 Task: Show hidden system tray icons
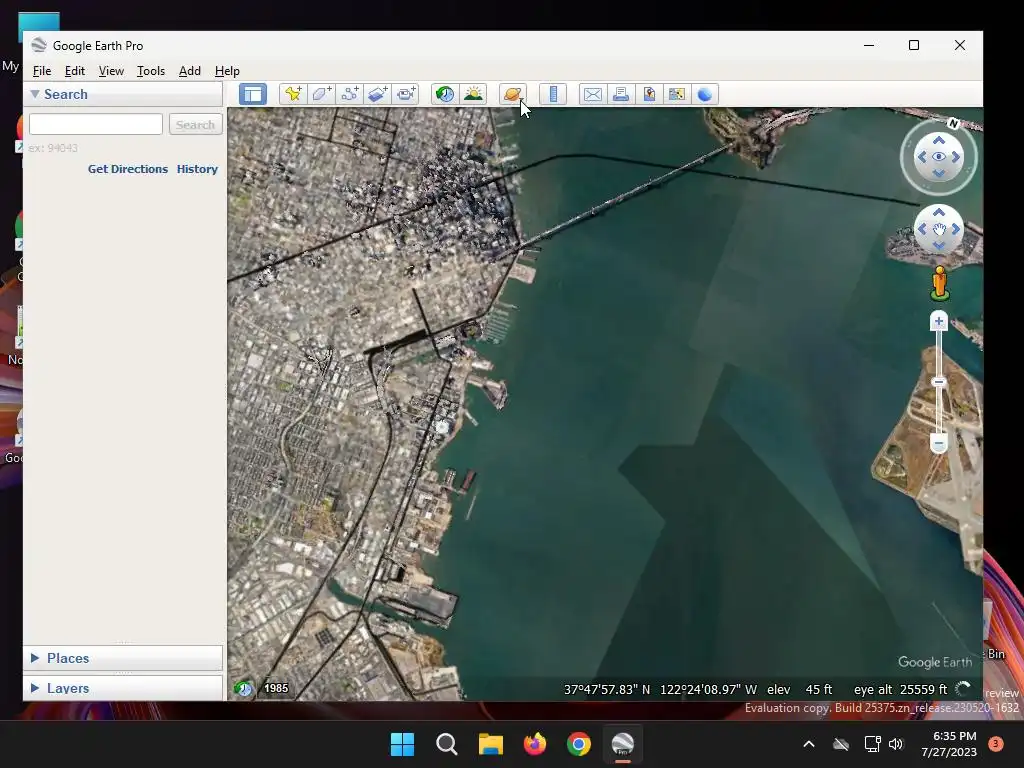(x=808, y=744)
